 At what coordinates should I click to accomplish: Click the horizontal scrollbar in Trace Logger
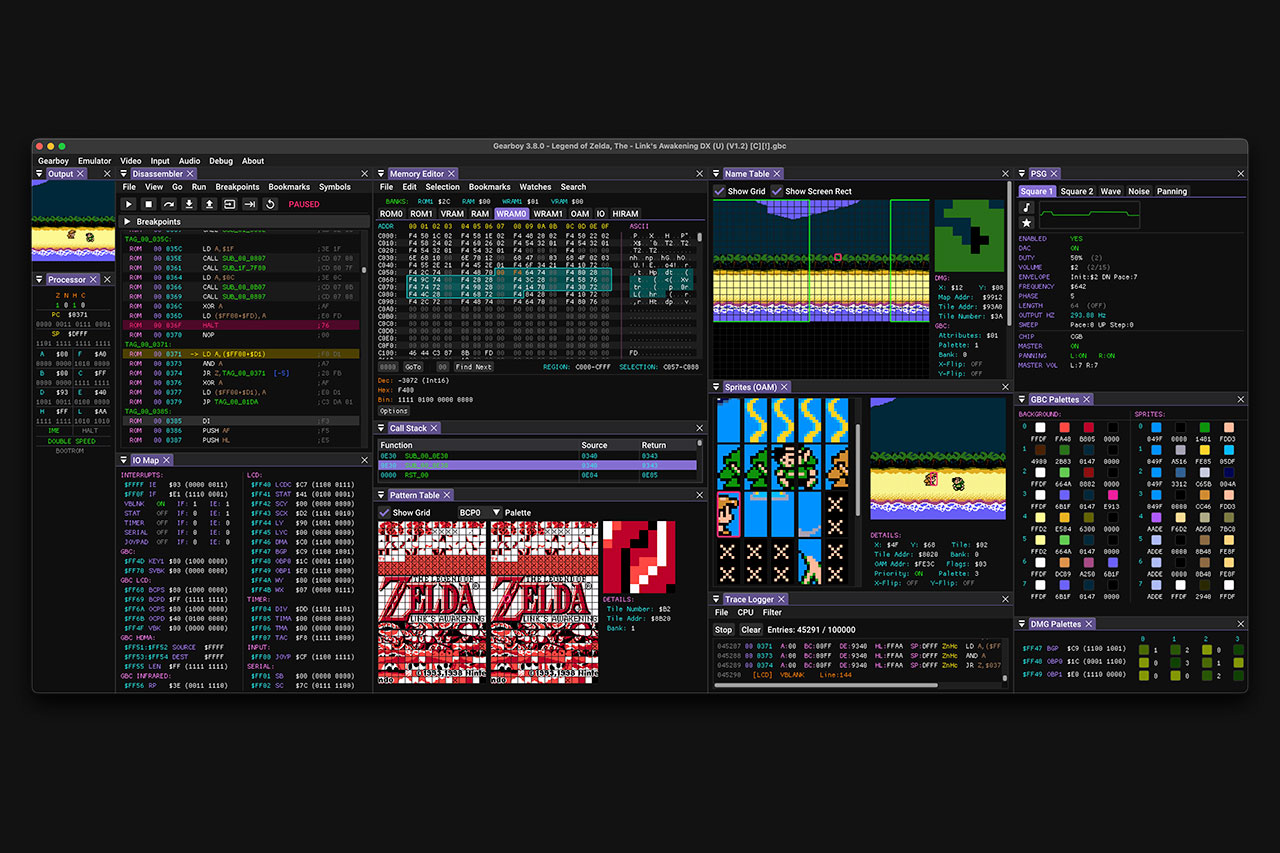(x=827, y=685)
